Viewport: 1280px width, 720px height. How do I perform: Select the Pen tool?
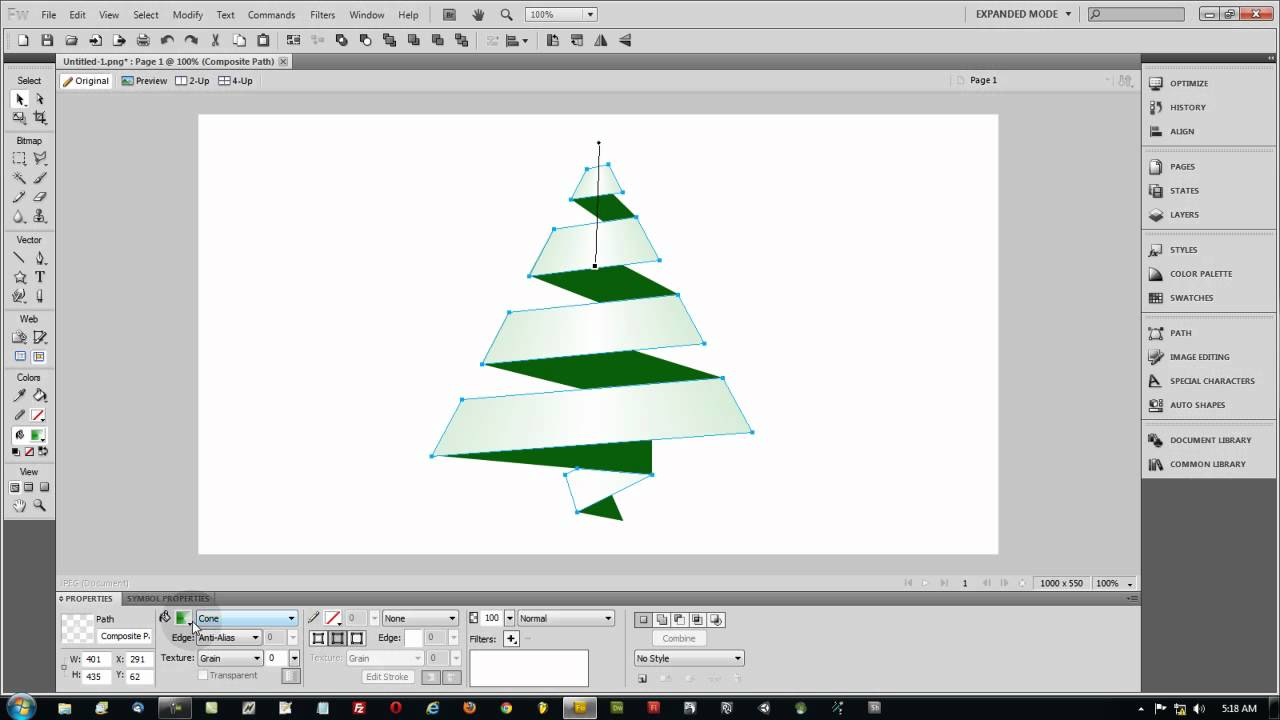click(x=40, y=258)
